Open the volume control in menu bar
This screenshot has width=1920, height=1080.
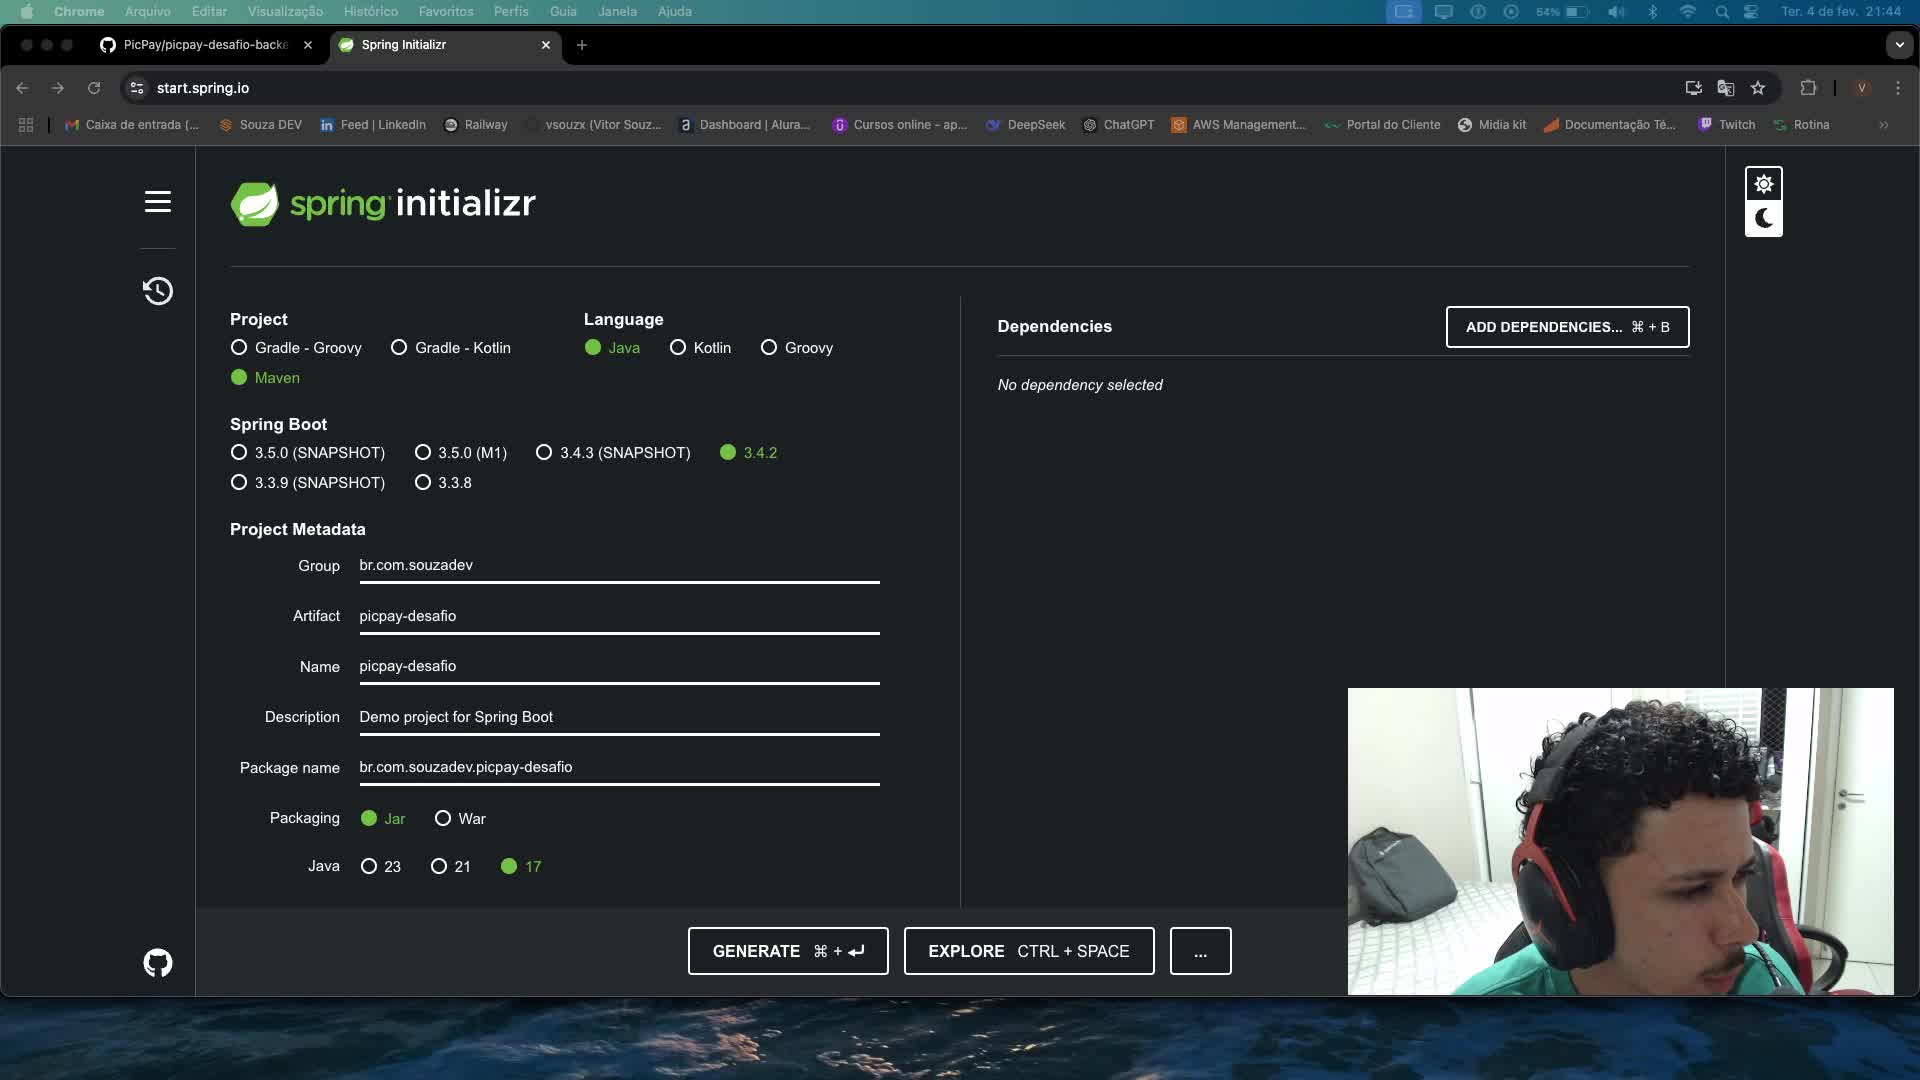pyautogui.click(x=1616, y=12)
